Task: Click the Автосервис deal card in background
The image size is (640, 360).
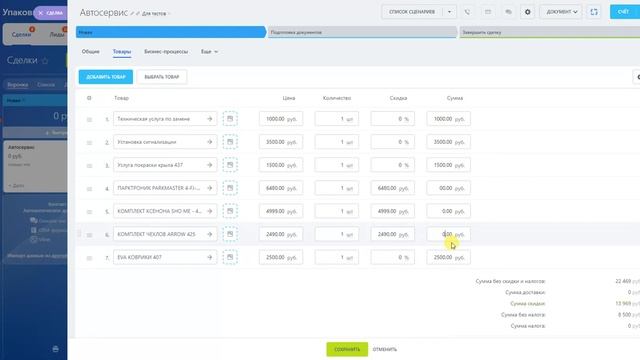Action: [36, 167]
